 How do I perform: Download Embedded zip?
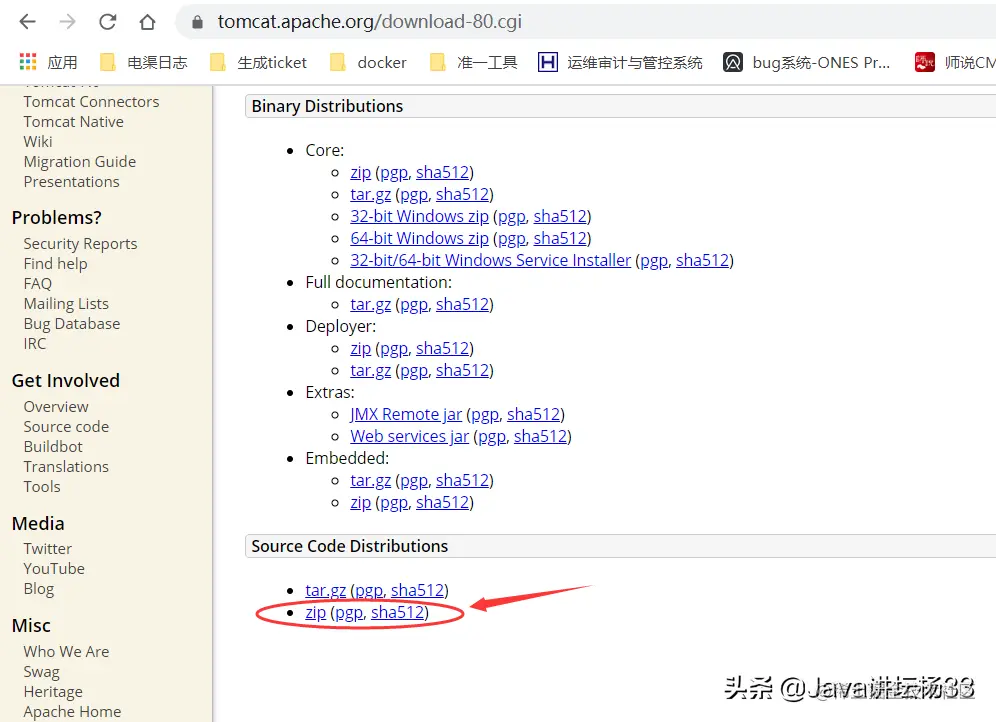pos(360,502)
